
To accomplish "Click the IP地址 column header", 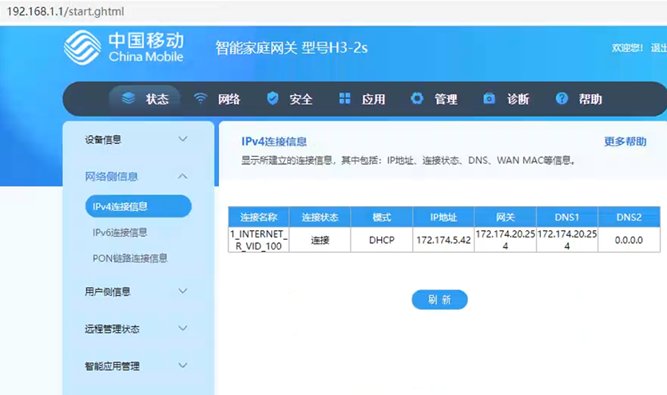I will tap(444, 217).
